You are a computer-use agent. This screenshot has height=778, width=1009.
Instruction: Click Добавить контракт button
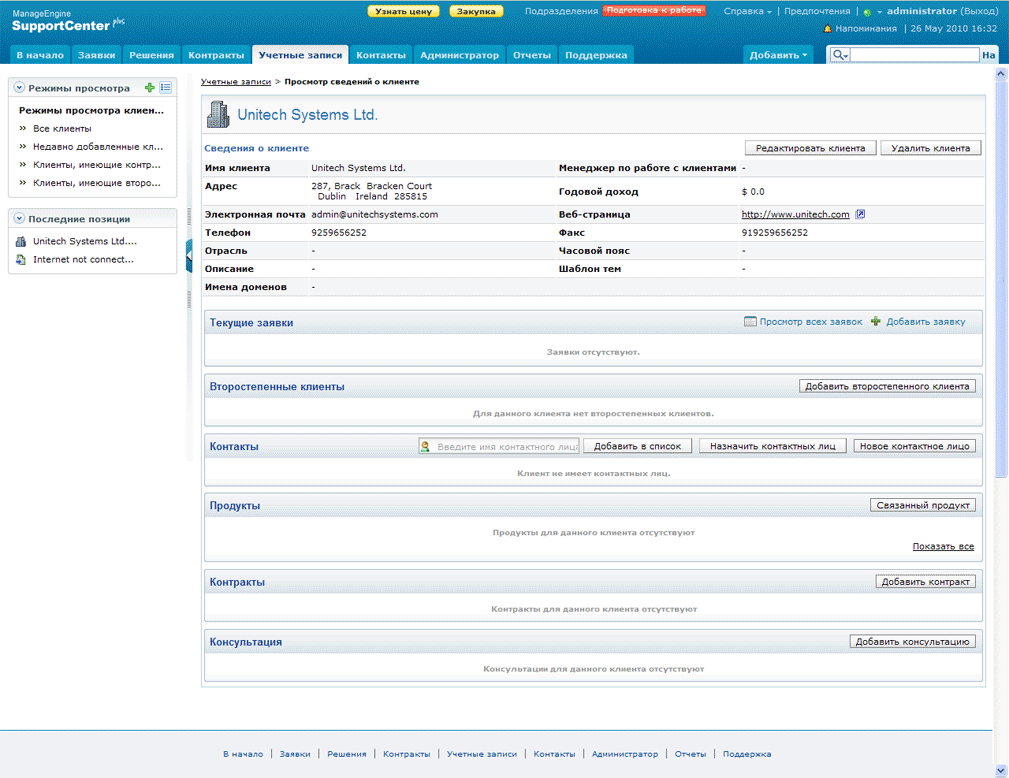click(x=925, y=582)
